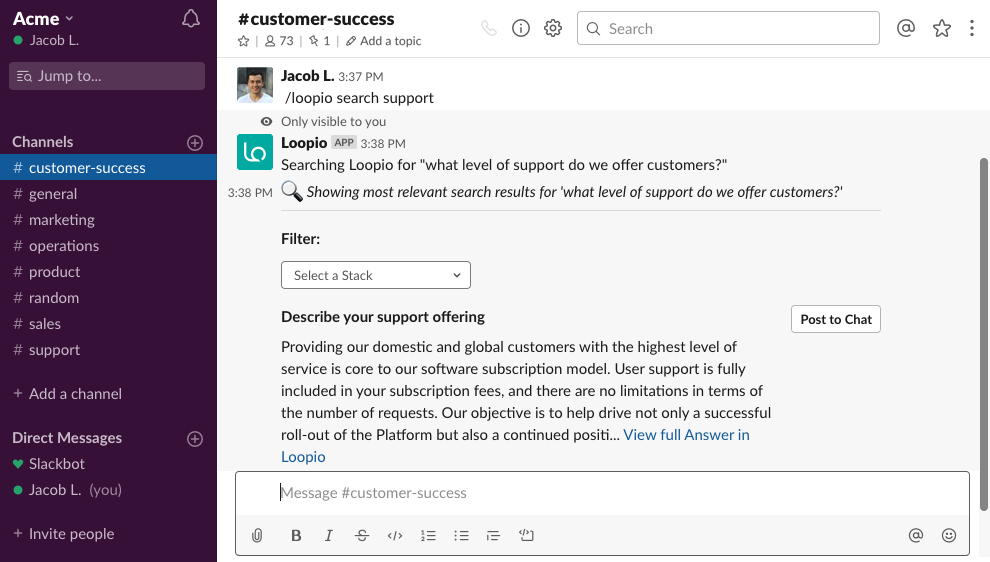990x562 pixels.
Task: Start a new direct message with plus icon
Action: pos(195,439)
